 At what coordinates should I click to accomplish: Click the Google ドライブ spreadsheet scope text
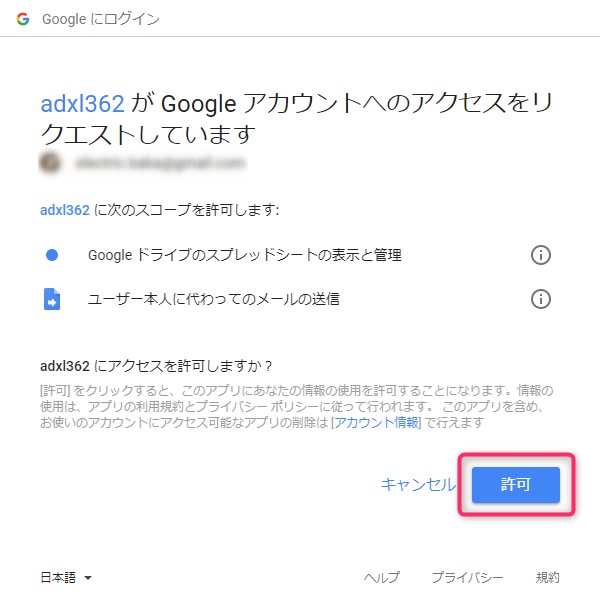coord(245,255)
